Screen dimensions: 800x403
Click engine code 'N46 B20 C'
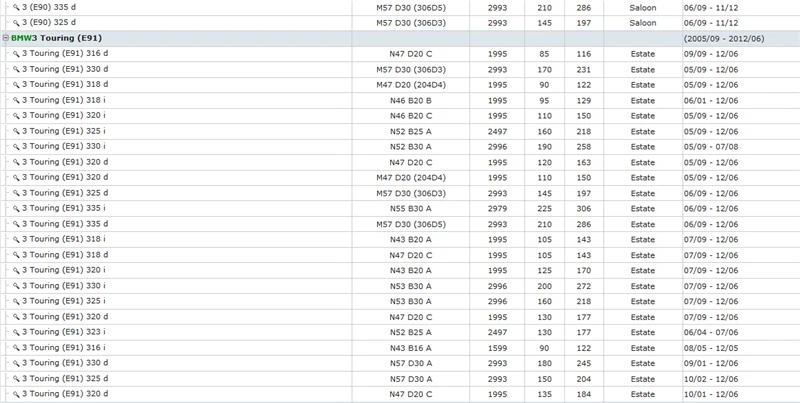(x=411, y=116)
